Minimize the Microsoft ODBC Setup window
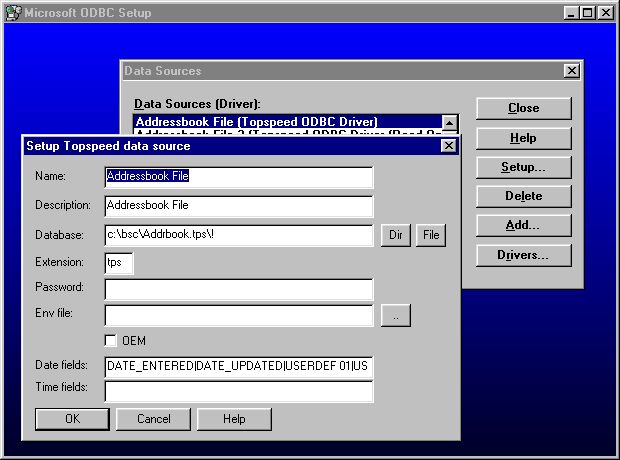The height and width of the screenshot is (460, 620). click(x=571, y=13)
